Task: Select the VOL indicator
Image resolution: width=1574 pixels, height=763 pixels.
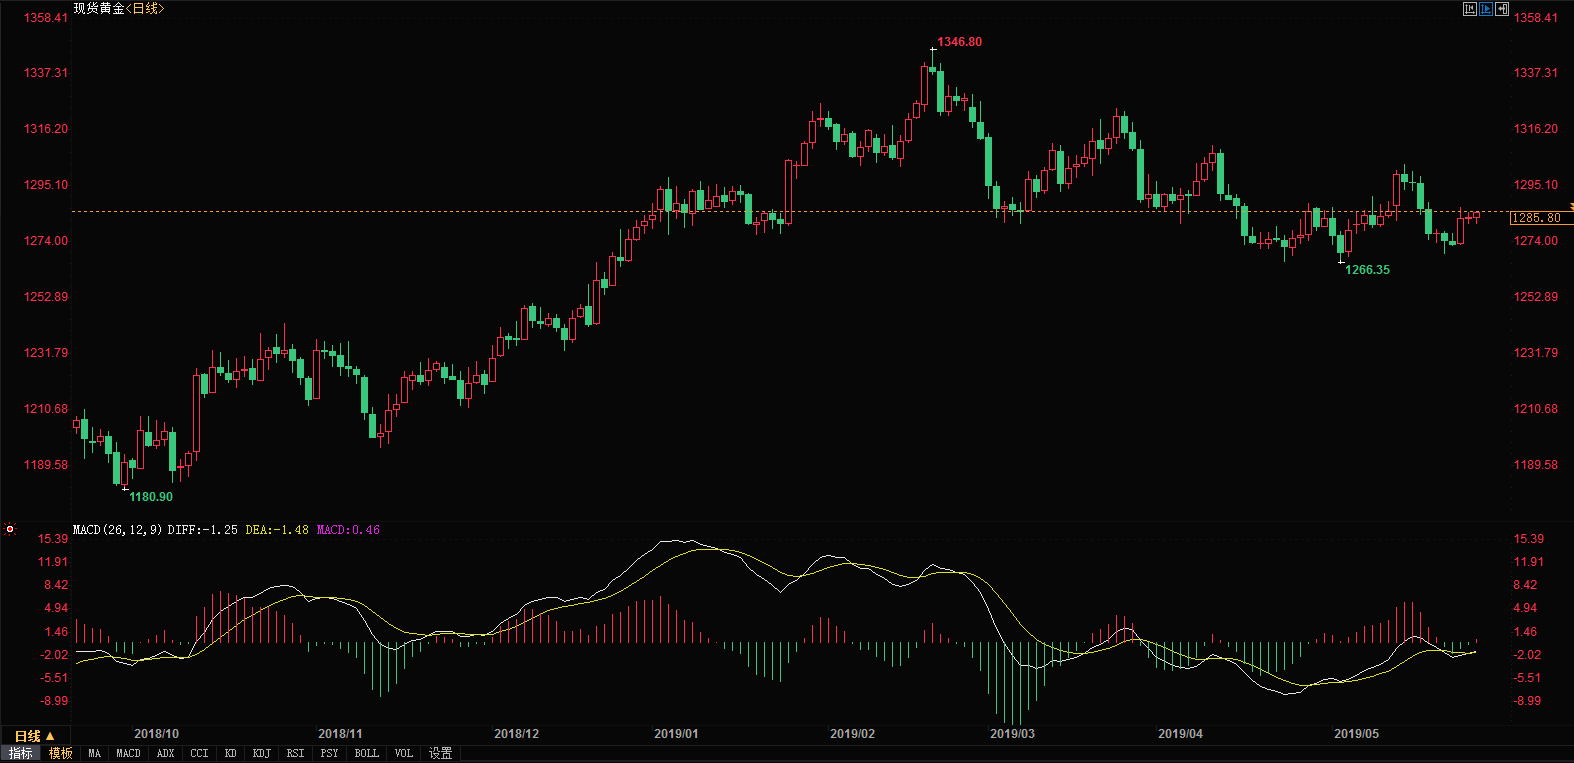Action: pos(403,753)
